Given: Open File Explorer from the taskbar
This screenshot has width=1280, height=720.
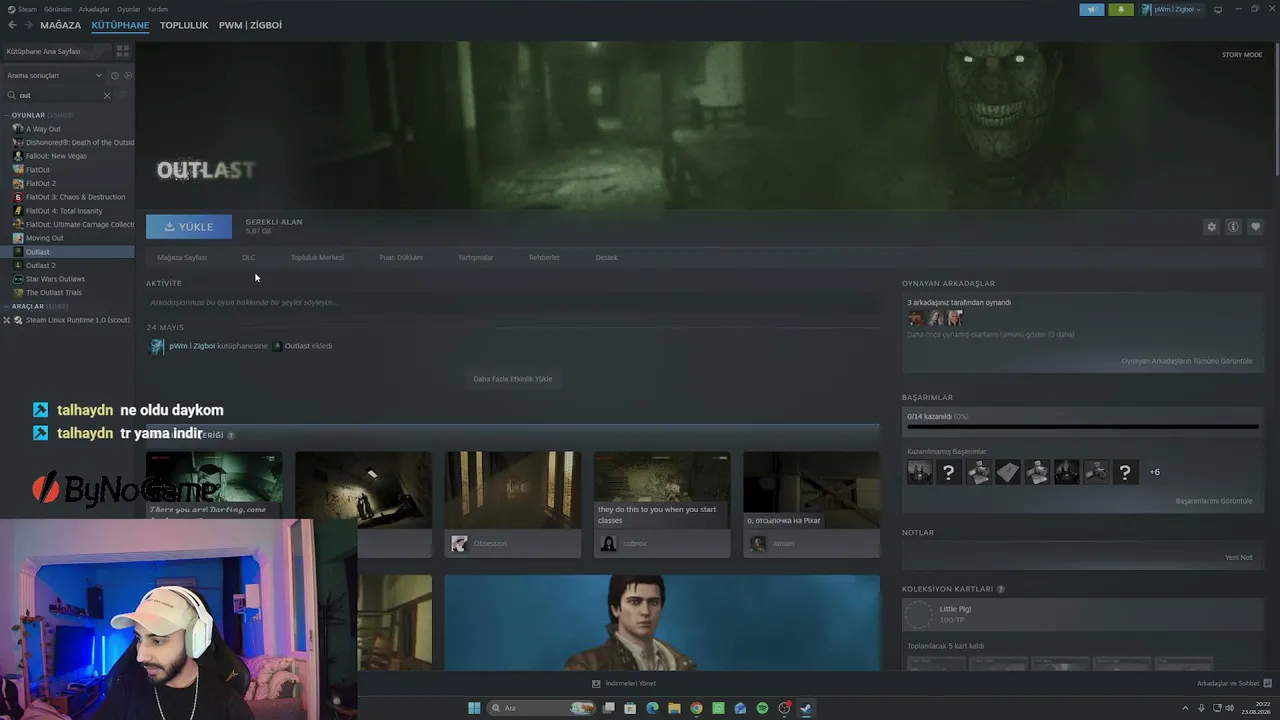Looking at the screenshot, I should coord(674,708).
